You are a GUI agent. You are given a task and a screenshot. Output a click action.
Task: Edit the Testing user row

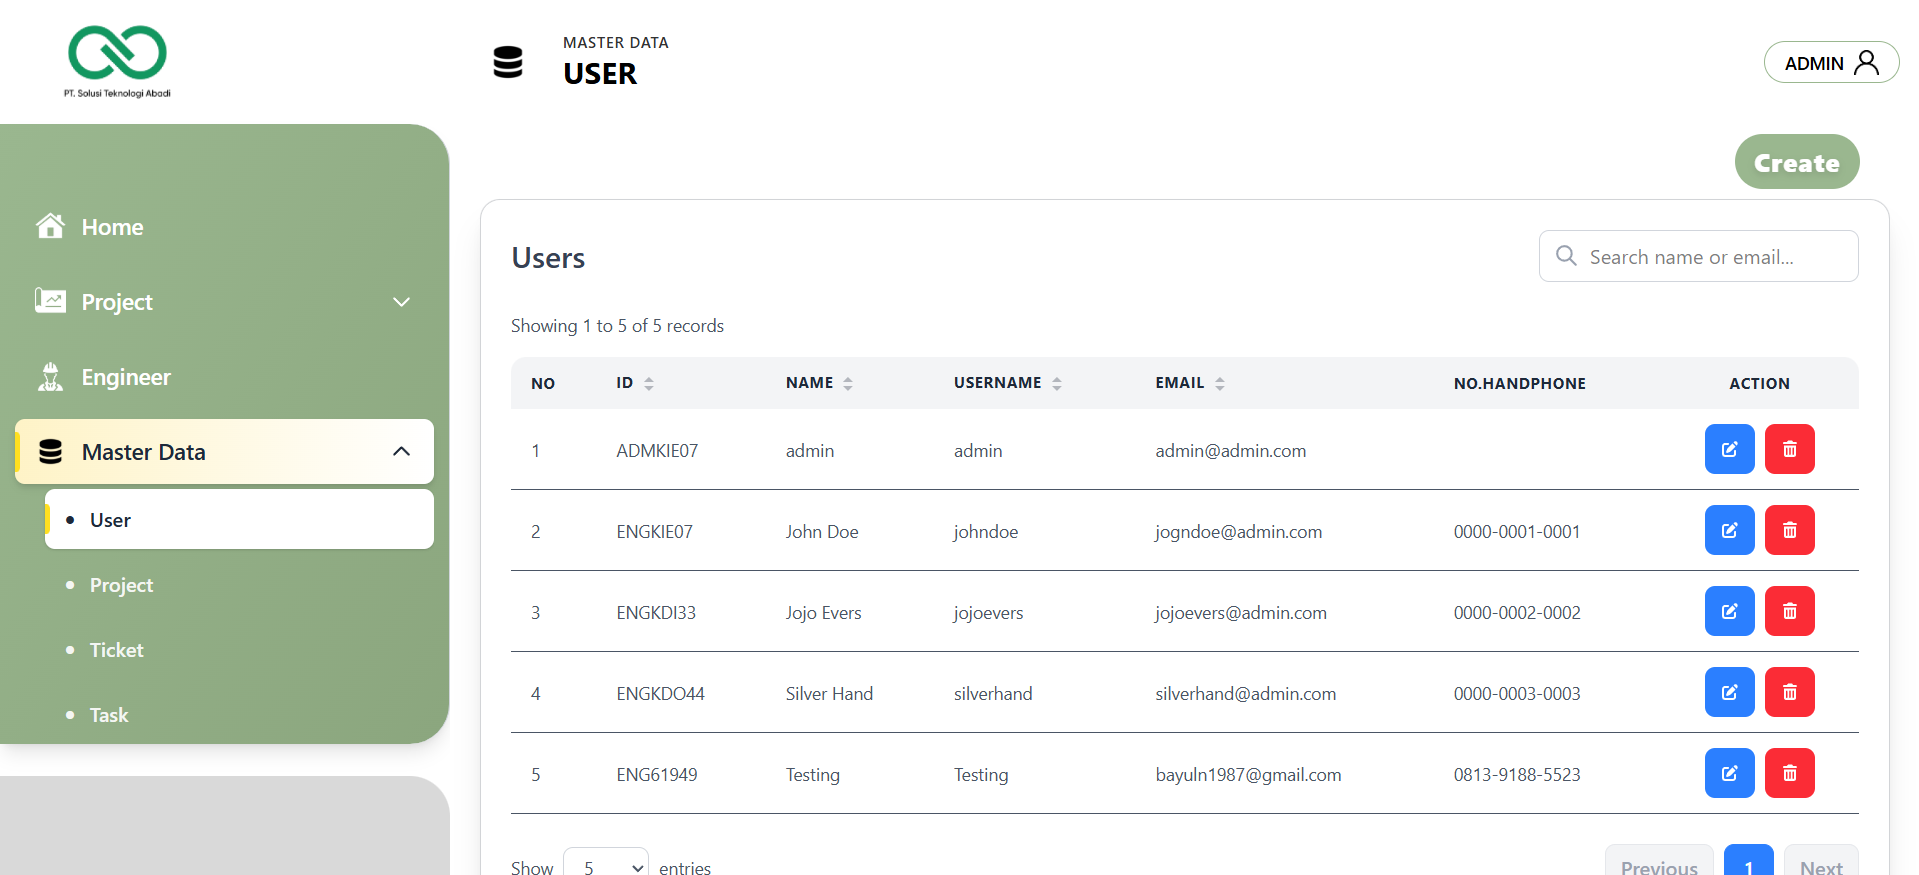point(1729,774)
